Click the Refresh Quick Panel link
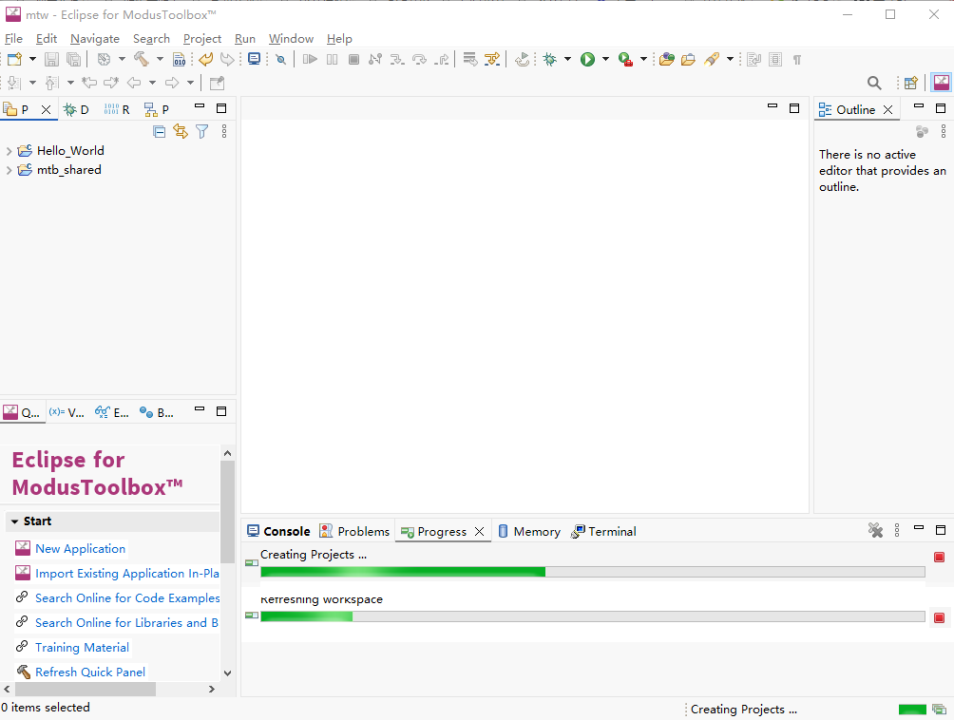Image resolution: width=954 pixels, height=720 pixels. click(x=90, y=672)
